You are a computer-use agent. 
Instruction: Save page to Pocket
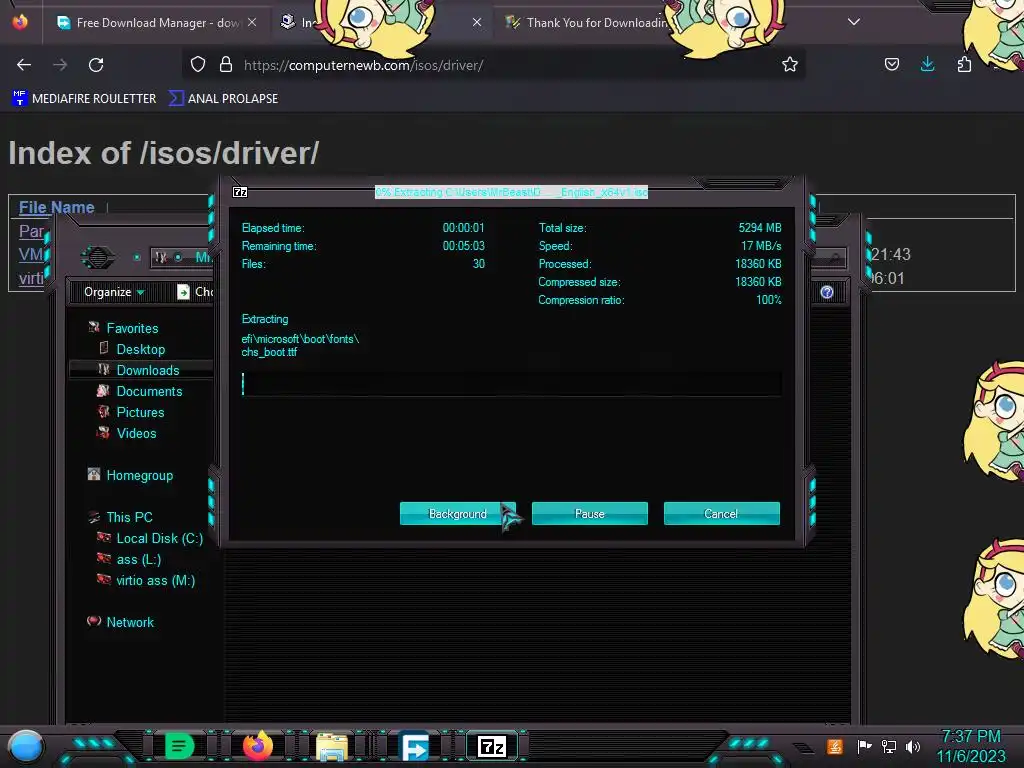[891, 65]
